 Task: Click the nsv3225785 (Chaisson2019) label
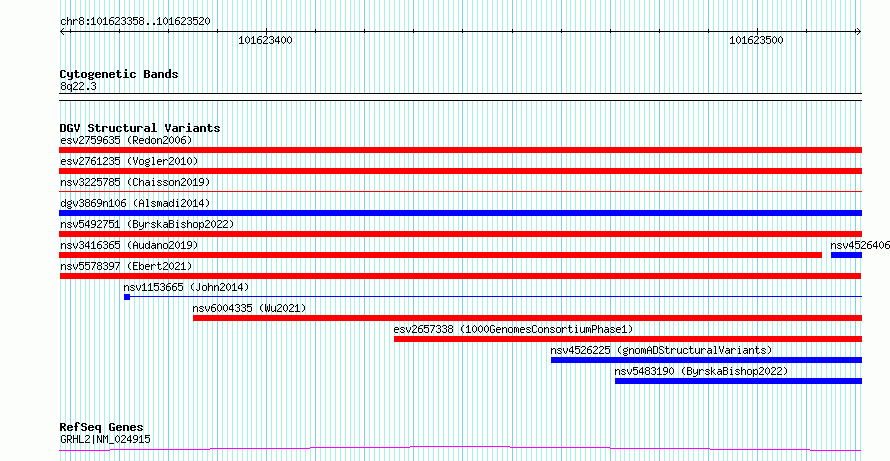point(135,183)
